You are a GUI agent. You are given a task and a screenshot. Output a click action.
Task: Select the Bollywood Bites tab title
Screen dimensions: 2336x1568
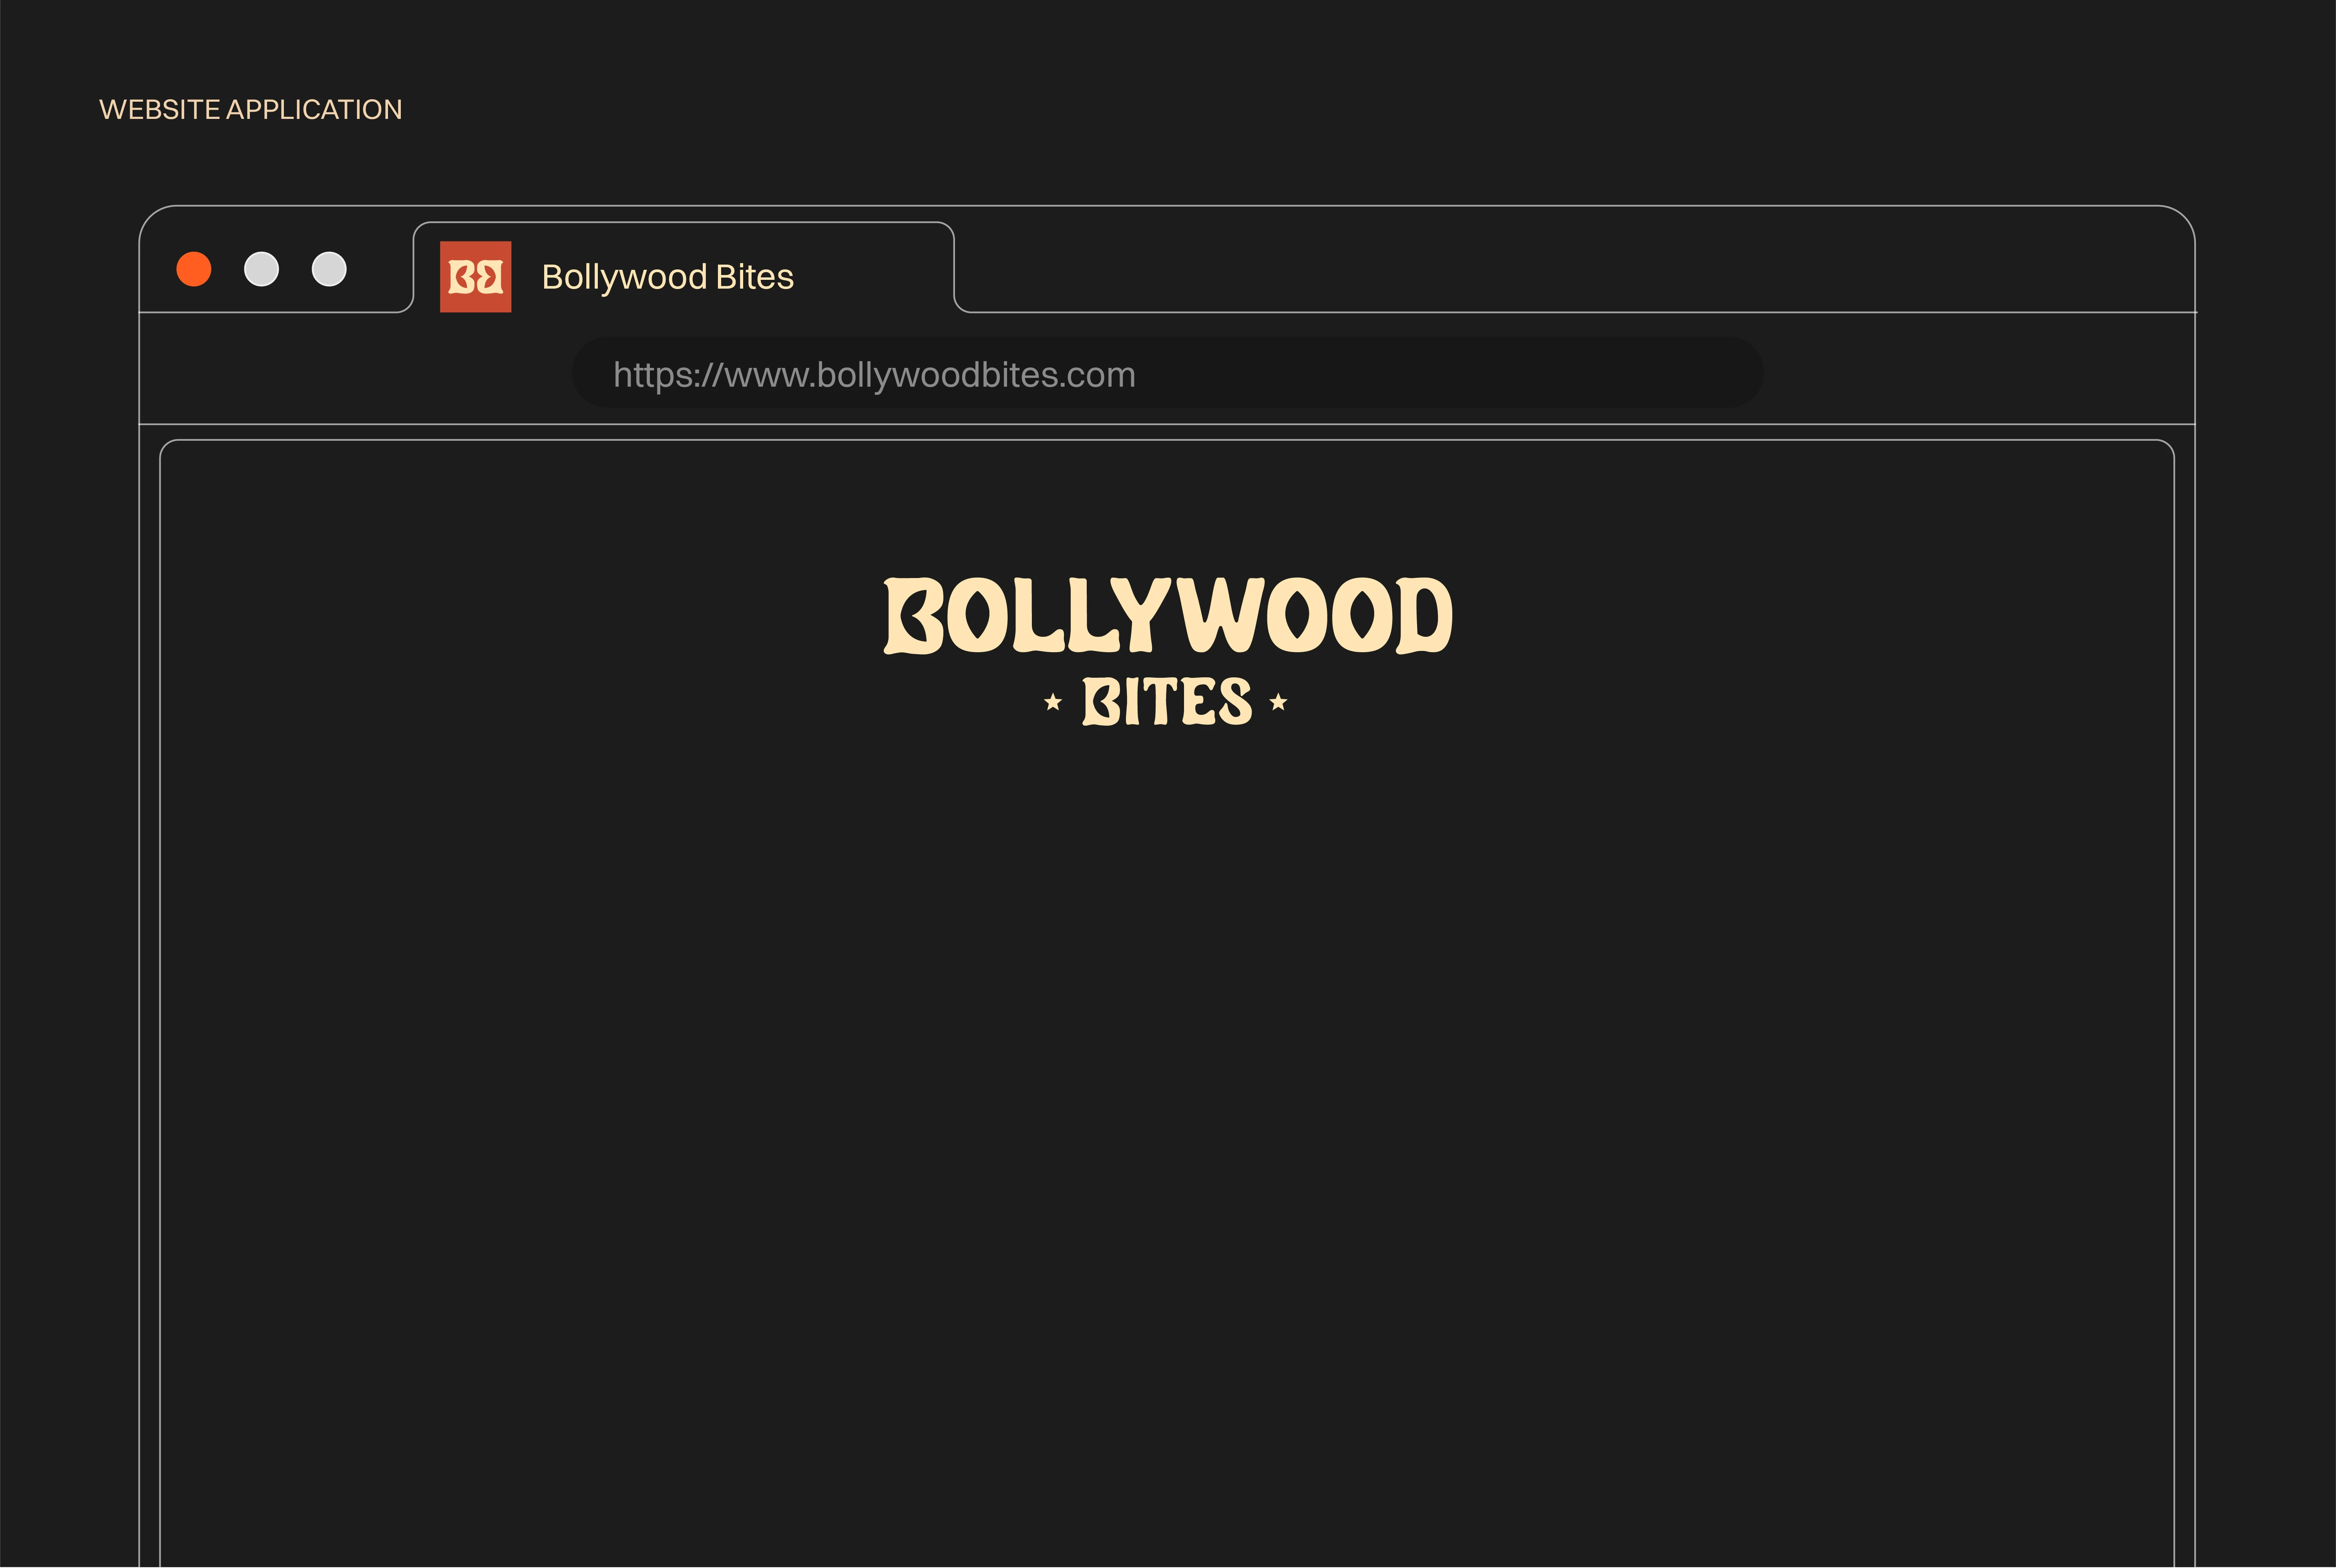(x=667, y=277)
